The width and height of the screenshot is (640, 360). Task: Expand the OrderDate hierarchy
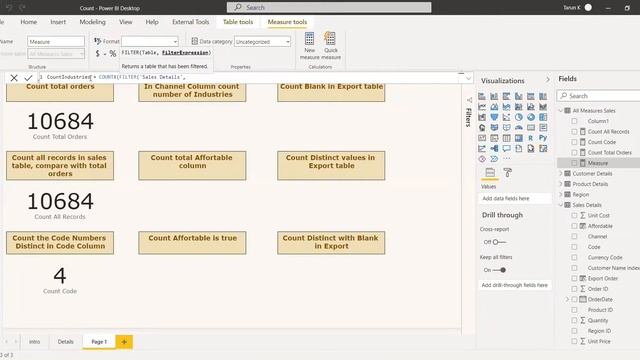(567, 299)
